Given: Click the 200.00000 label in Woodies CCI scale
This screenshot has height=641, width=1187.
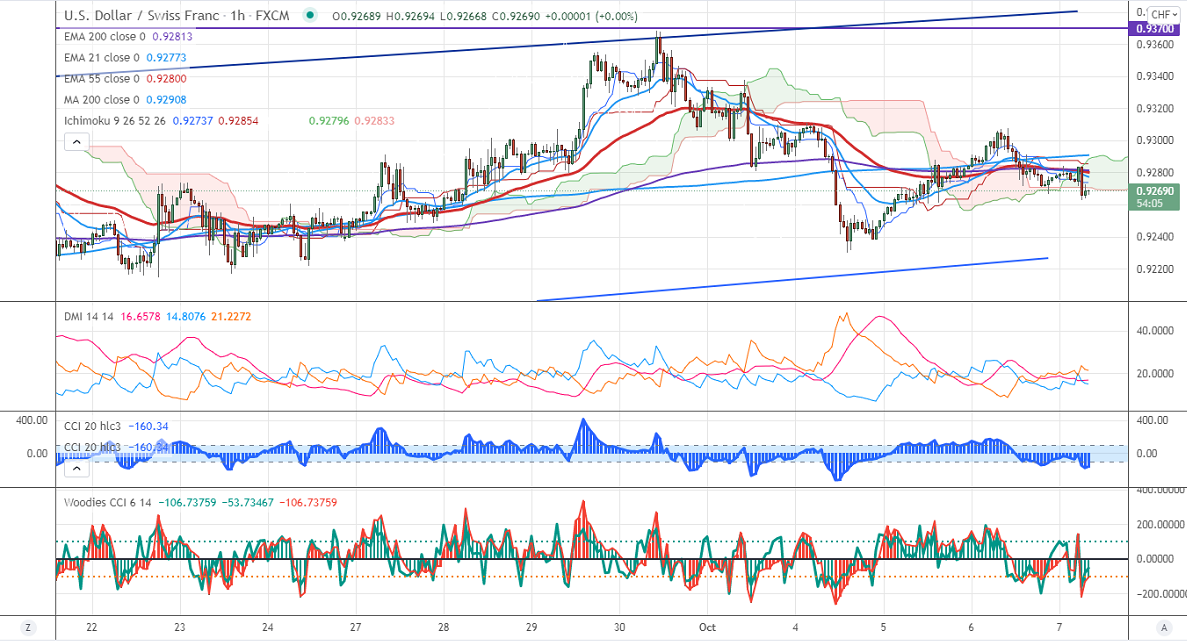Looking at the screenshot, I should 1159,524.
